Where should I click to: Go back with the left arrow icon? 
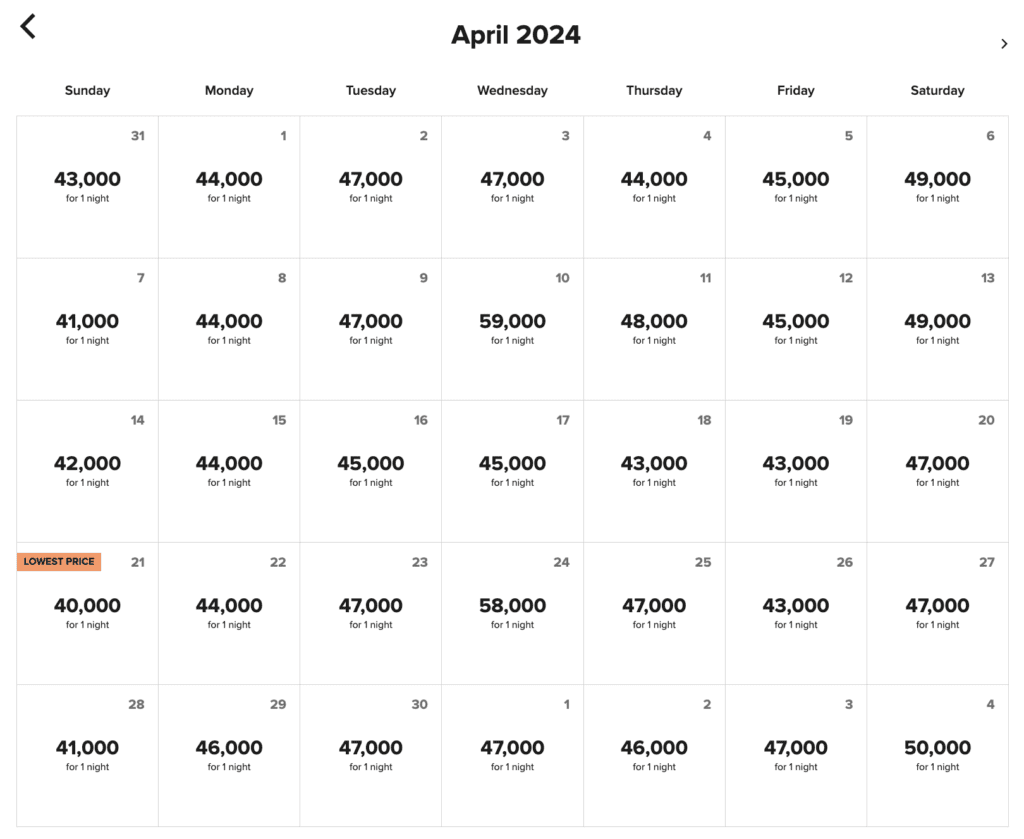tap(28, 27)
